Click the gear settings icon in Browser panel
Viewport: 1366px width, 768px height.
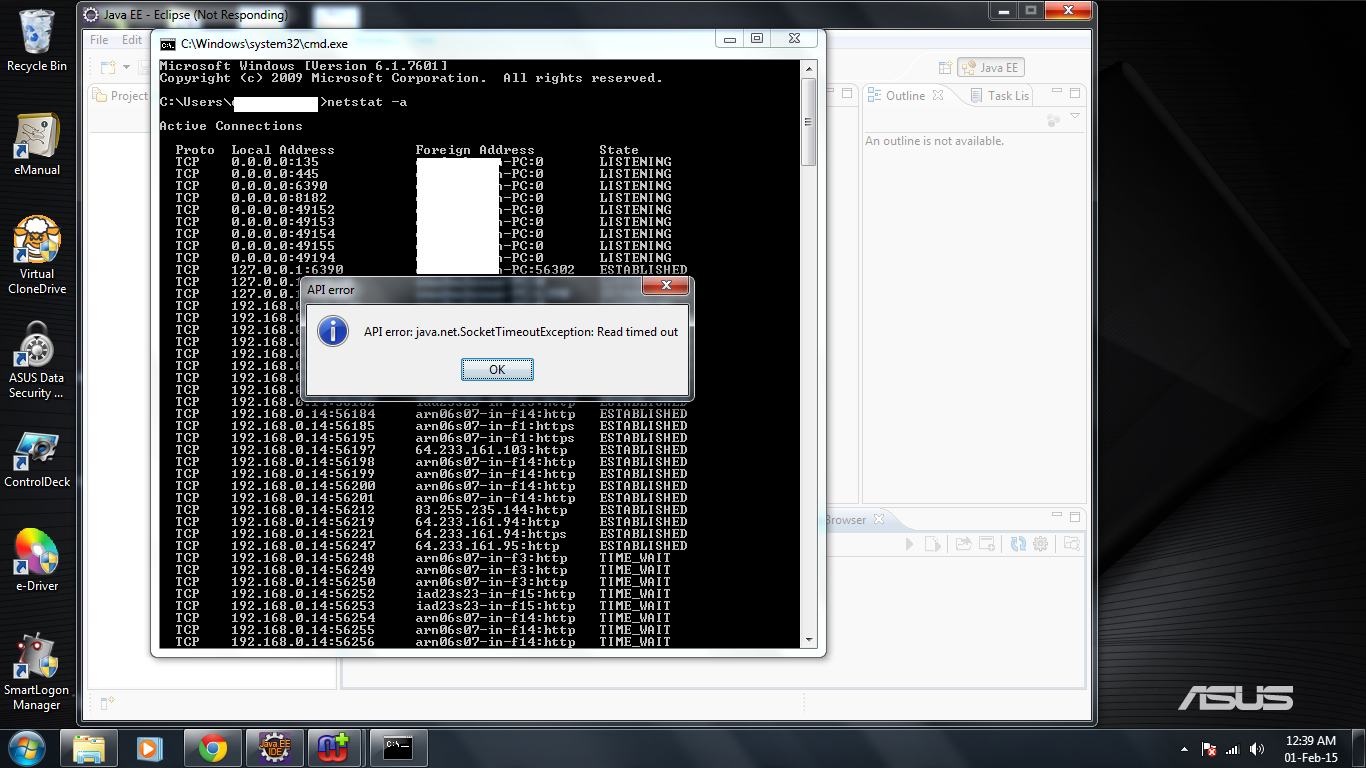coord(1040,544)
